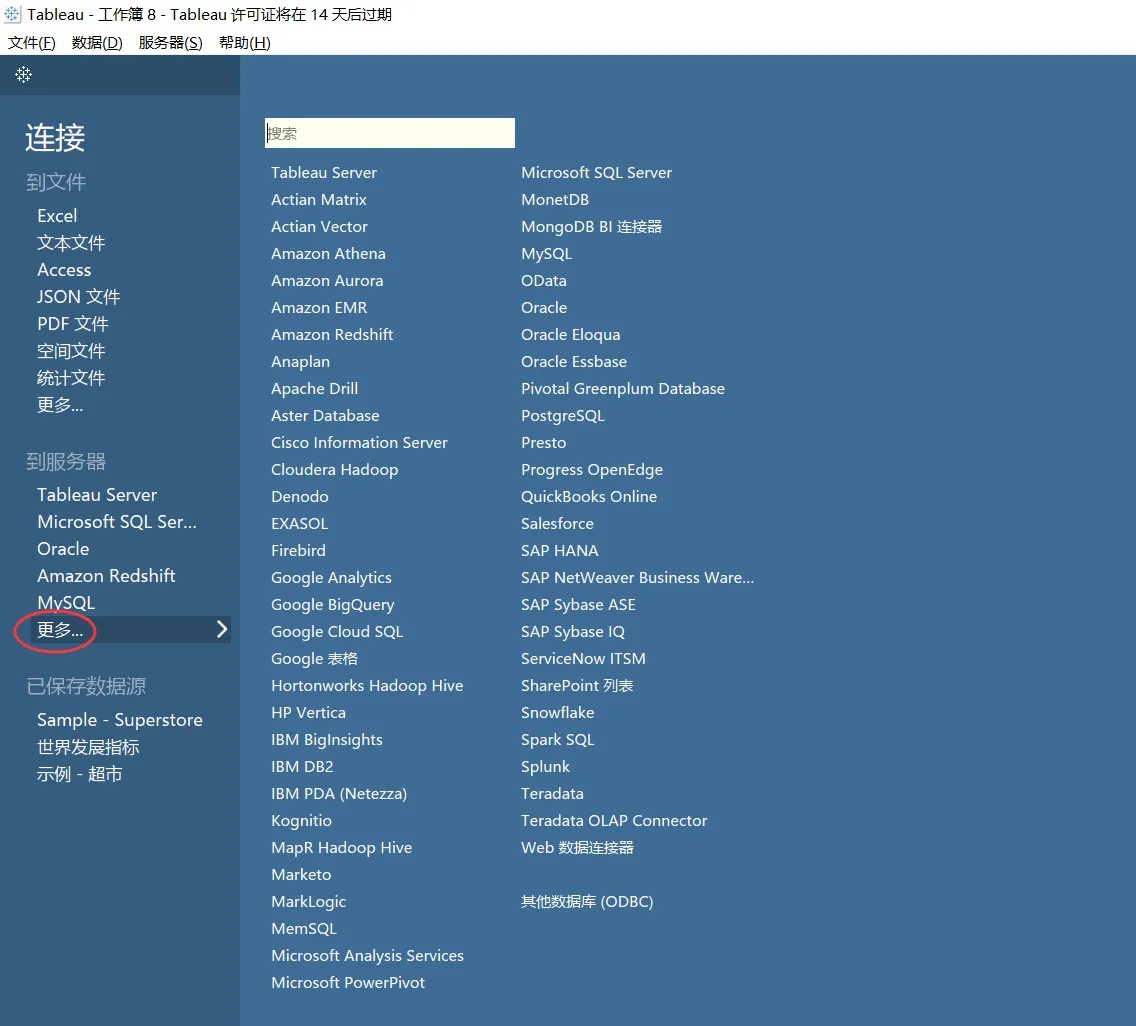Select Google 表格 connector

314,659
